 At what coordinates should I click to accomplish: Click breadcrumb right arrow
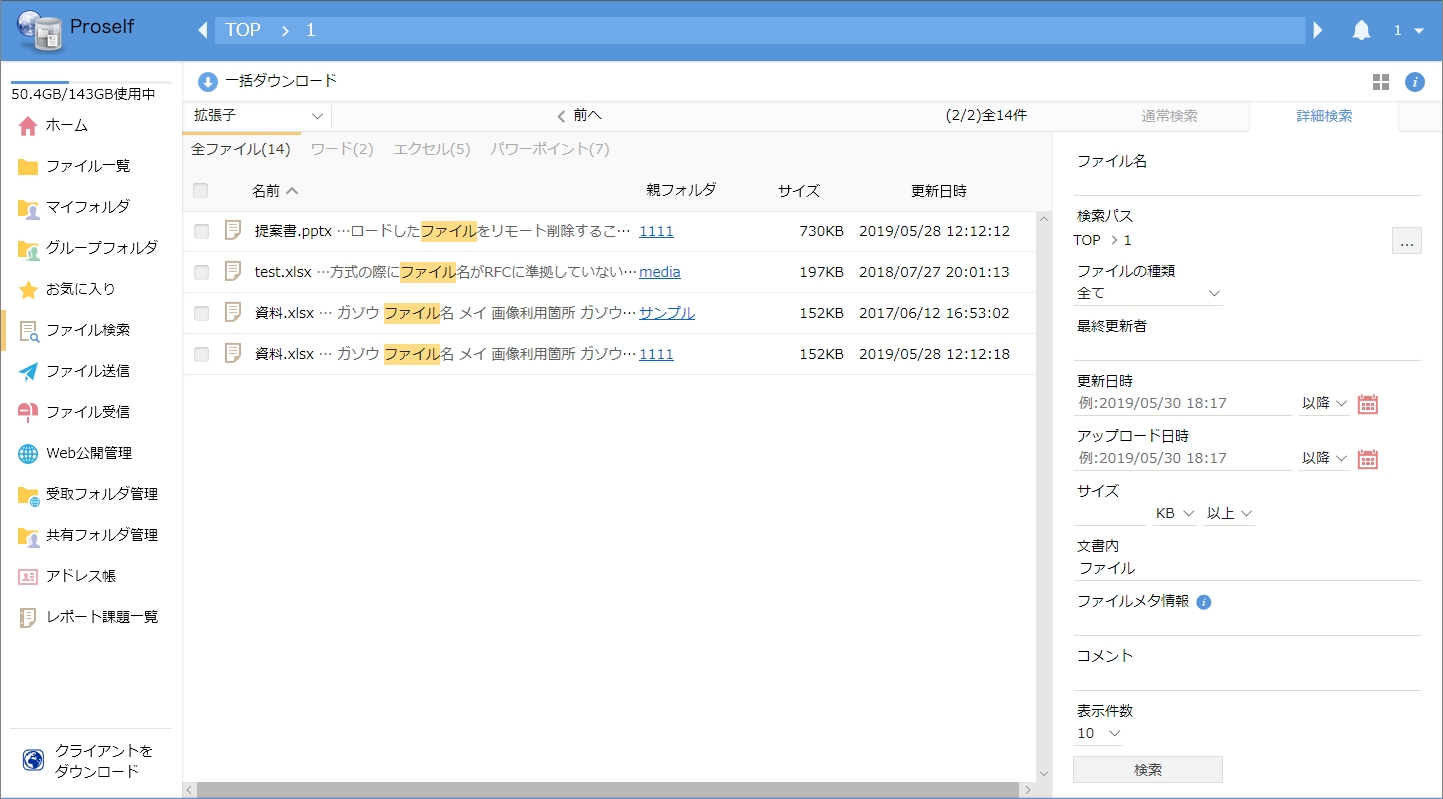pos(1318,30)
